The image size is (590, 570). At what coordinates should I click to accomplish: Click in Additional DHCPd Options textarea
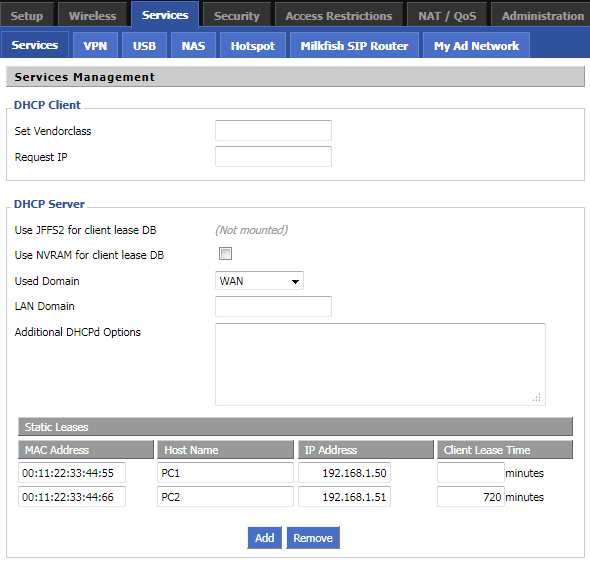(x=380, y=364)
